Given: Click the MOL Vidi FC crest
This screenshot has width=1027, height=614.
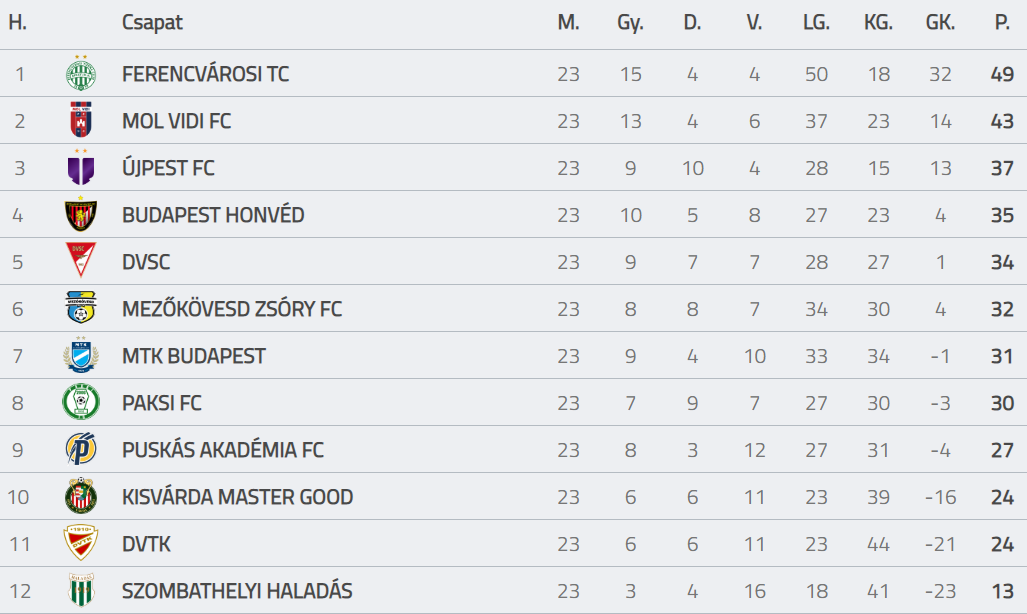Looking at the screenshot, I should (81, 120).
